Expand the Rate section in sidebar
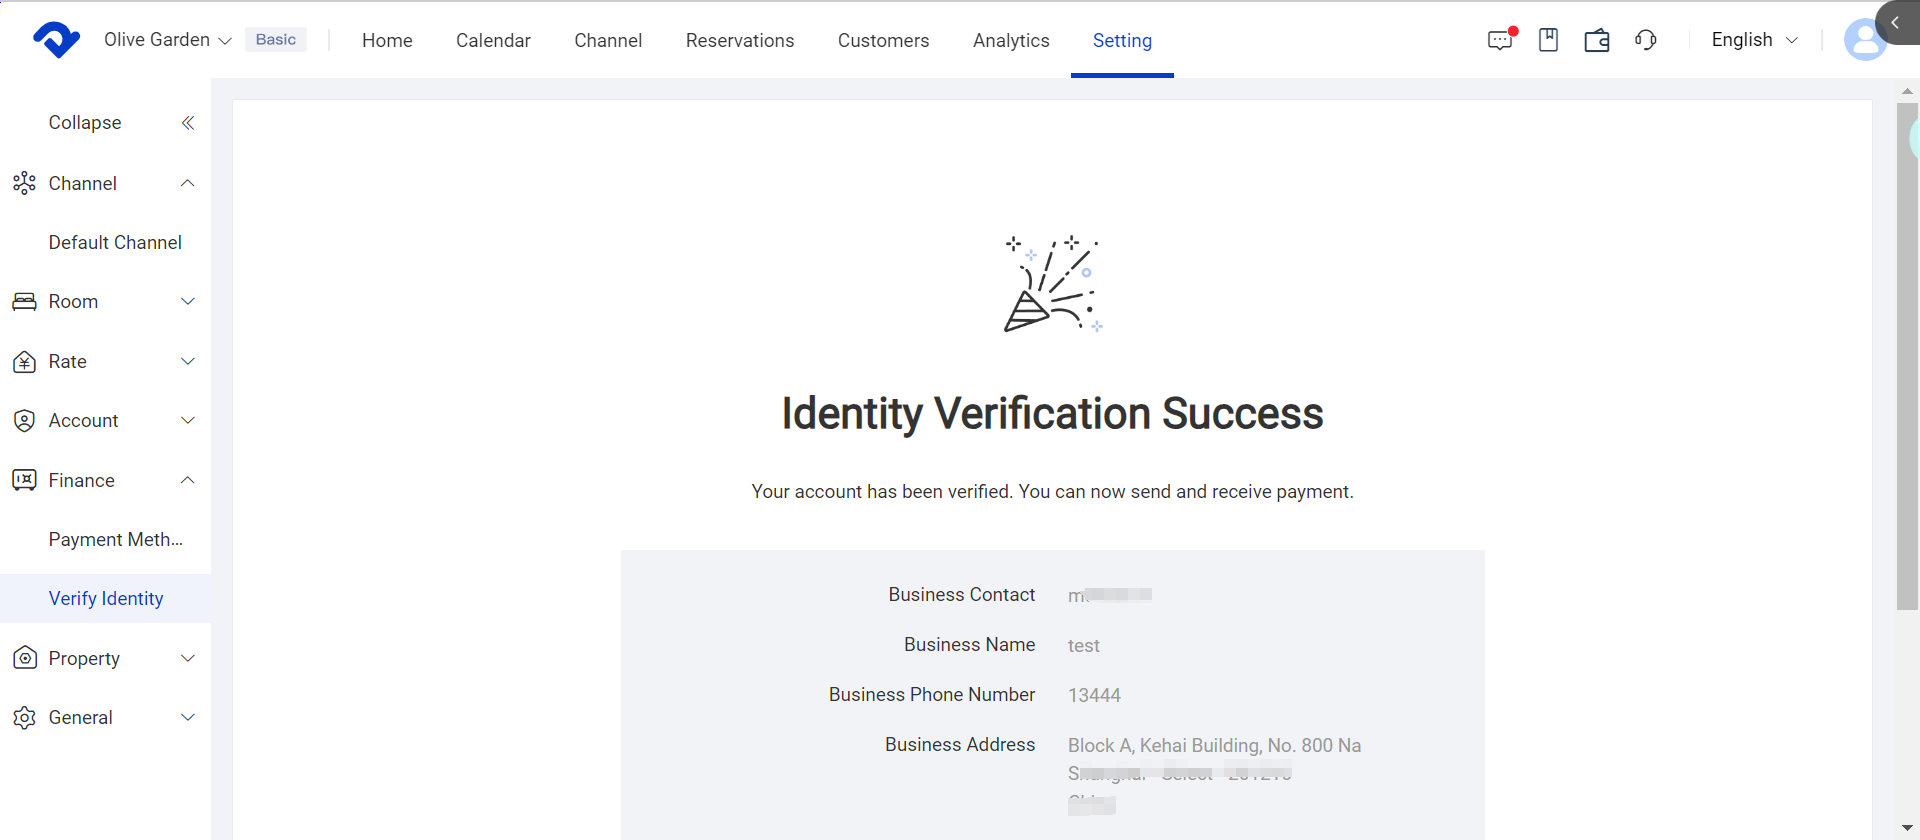The width and height of the screenshot is (1920, 840). pyautogui.click(x=105, y=362)
